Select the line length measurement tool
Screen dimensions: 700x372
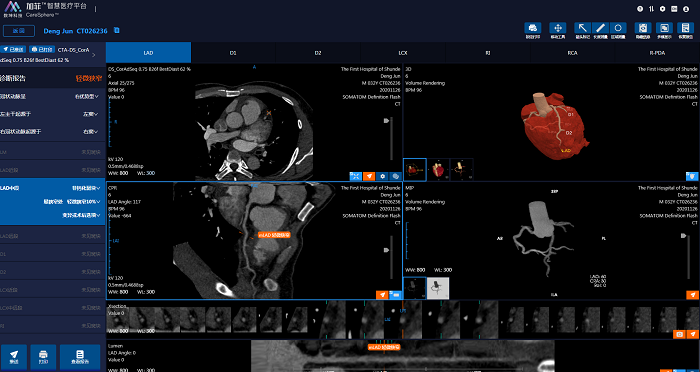(x=600, y=28)
